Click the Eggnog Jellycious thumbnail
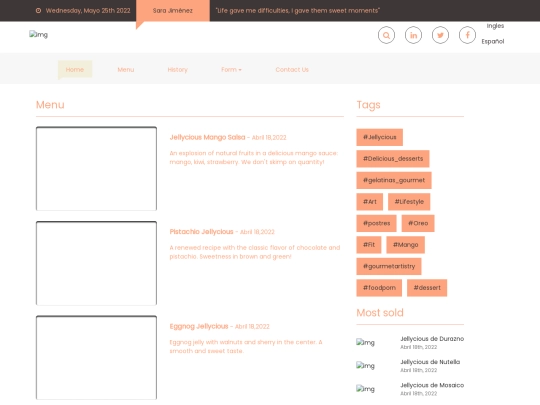Screen dimensions: 540x405 click(x=96, y=357)
